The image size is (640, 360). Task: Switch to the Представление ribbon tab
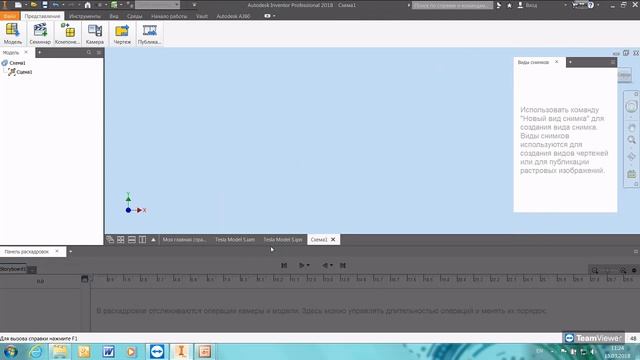tap(42, 16)
